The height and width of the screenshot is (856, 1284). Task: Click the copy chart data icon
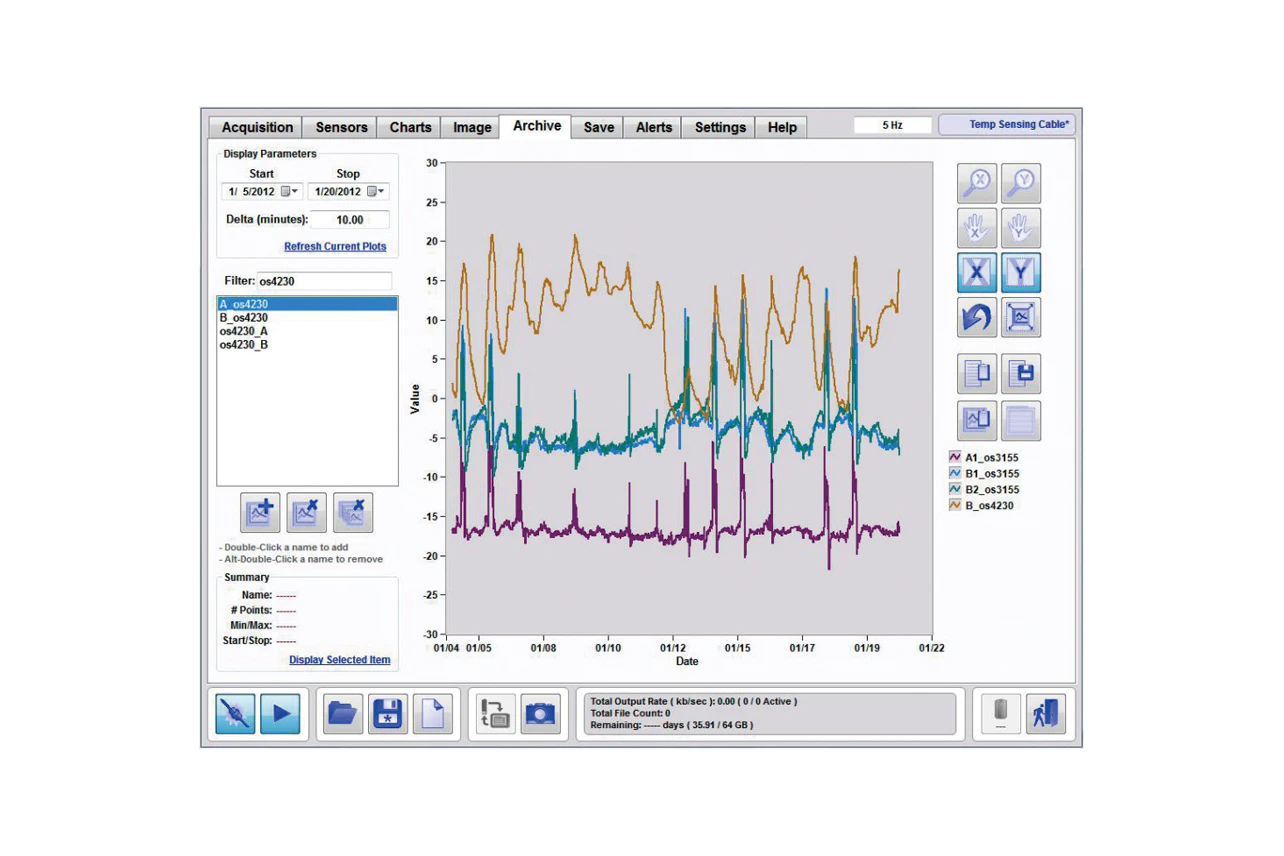coord(977,374)
